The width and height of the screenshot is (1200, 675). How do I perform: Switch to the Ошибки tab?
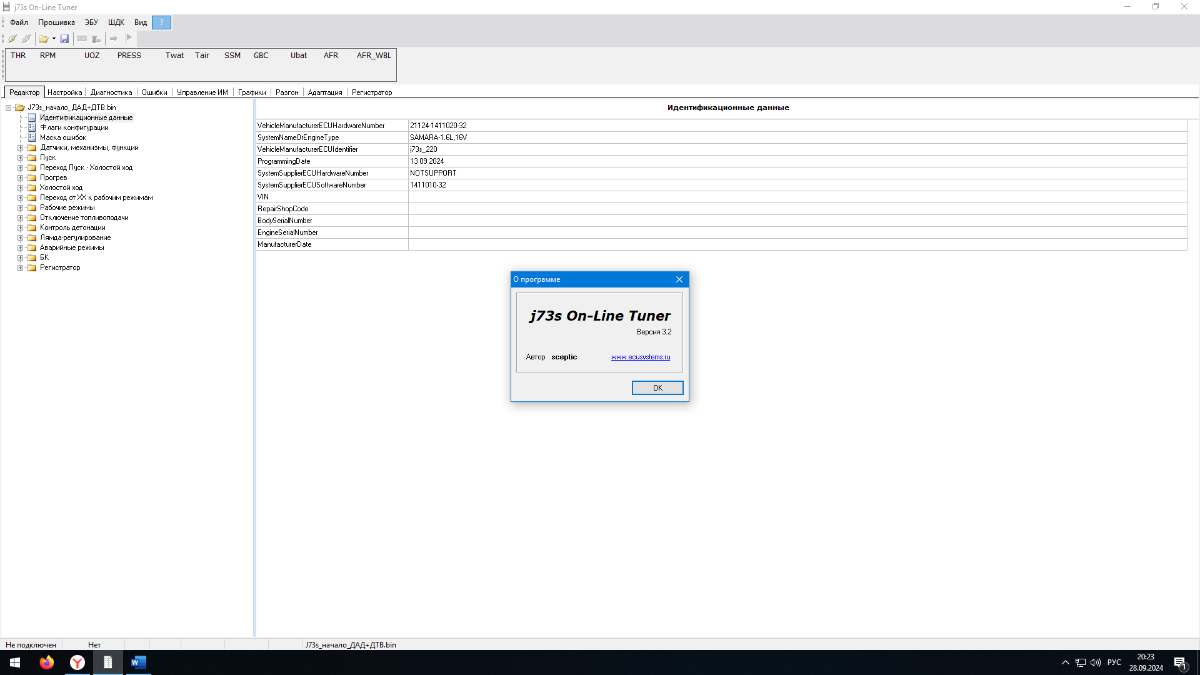[154, 92]
